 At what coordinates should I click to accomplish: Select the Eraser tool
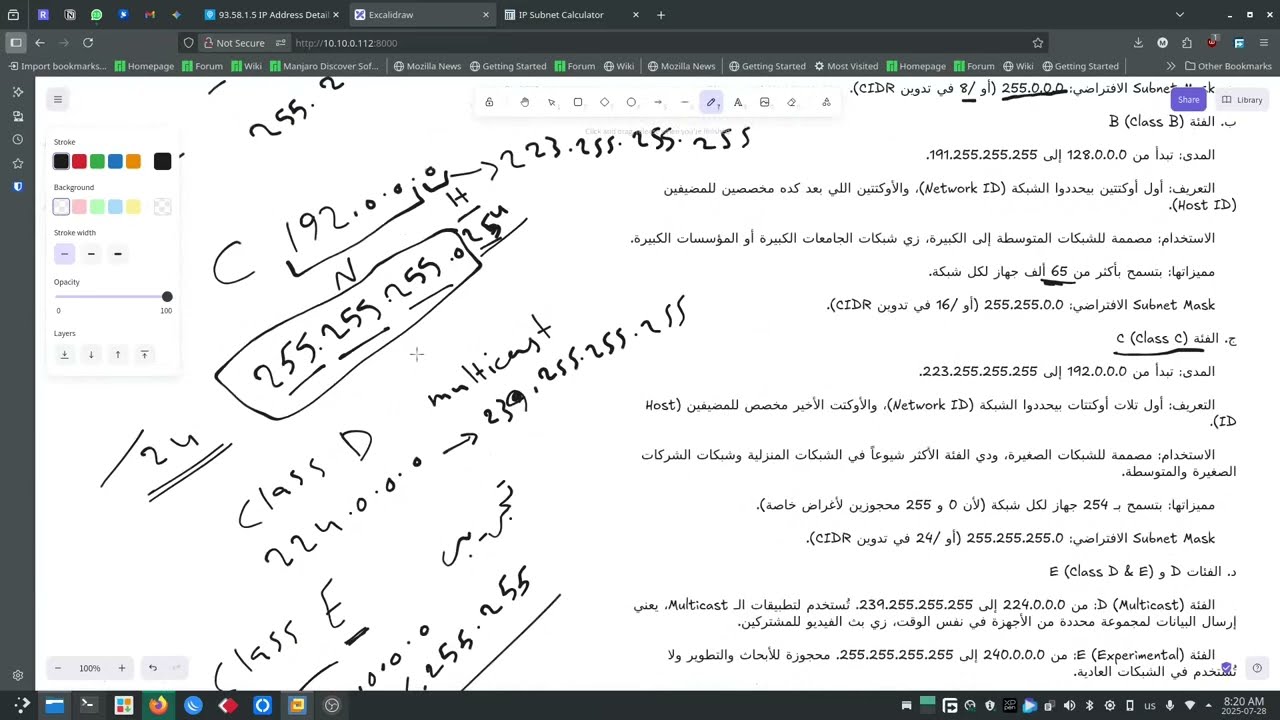point(791,102)
